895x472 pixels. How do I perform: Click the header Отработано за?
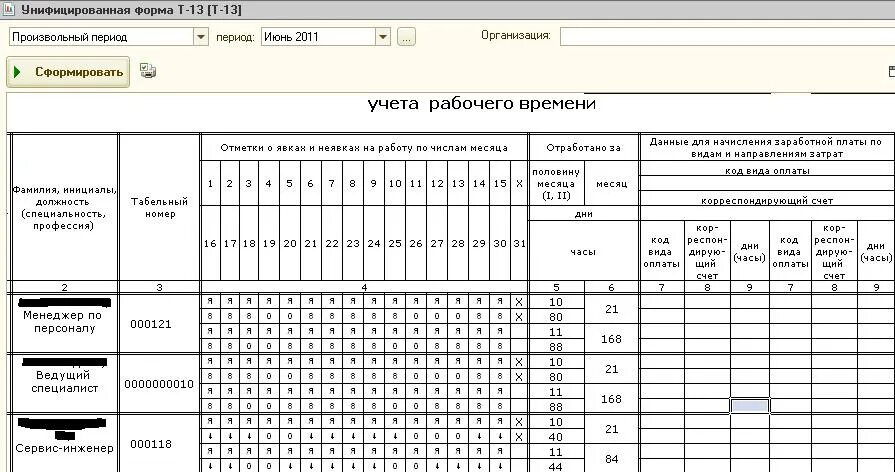pos(583,148)
